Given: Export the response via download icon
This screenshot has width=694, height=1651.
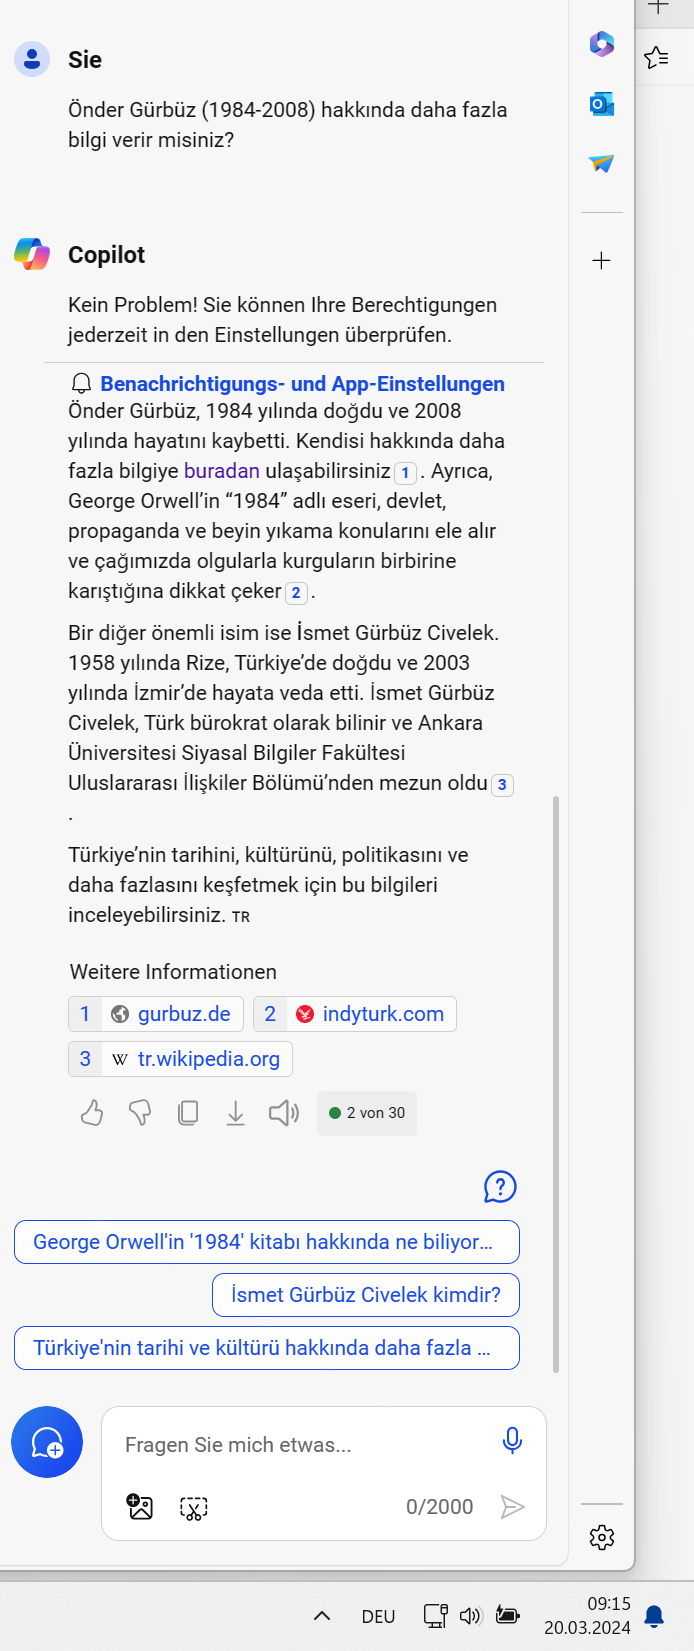Looking at the screenshot, I should (x=235, y=1113).
